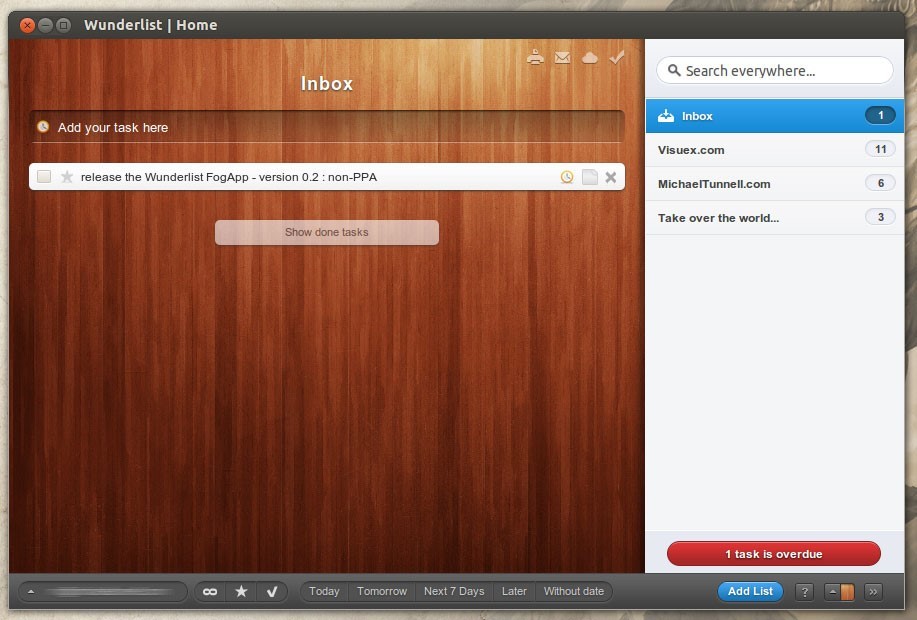Open the Email sharing icon
Screen dimensions: 917x620
[562, 57]
